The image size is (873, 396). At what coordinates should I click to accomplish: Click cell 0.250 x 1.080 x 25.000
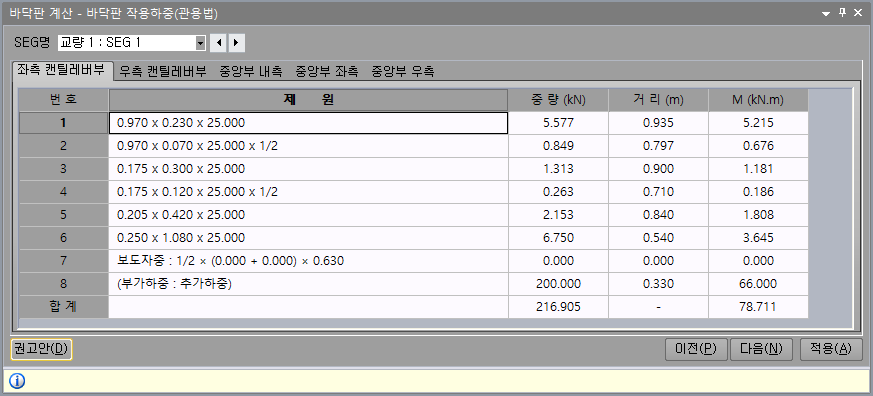tap(308, 238)
